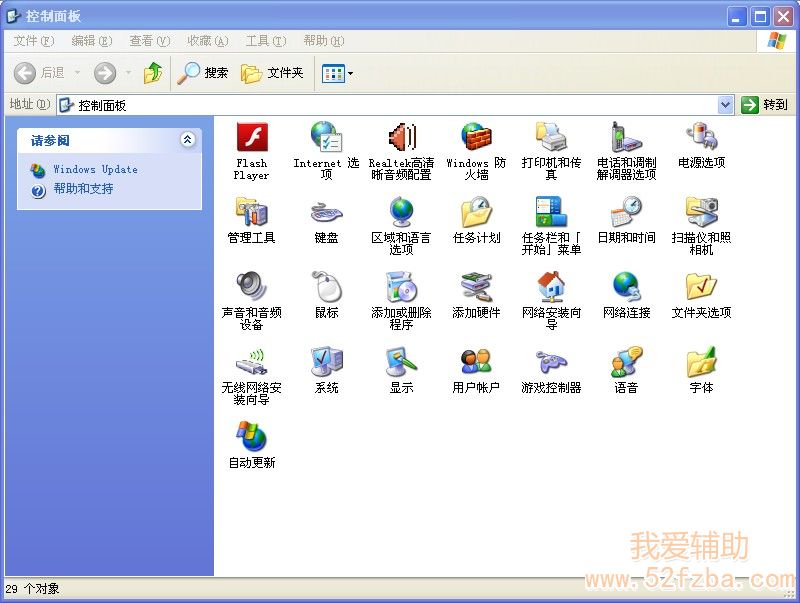The height and width of the screenshot is (603, 800).
Task: Open the 工具(T) menu
Action: 266,41
